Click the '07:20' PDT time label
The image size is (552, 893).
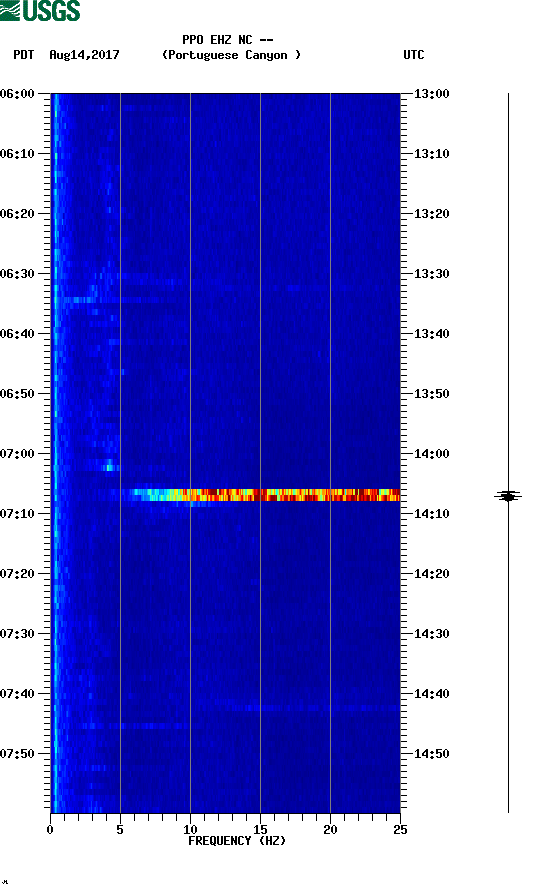18,574
